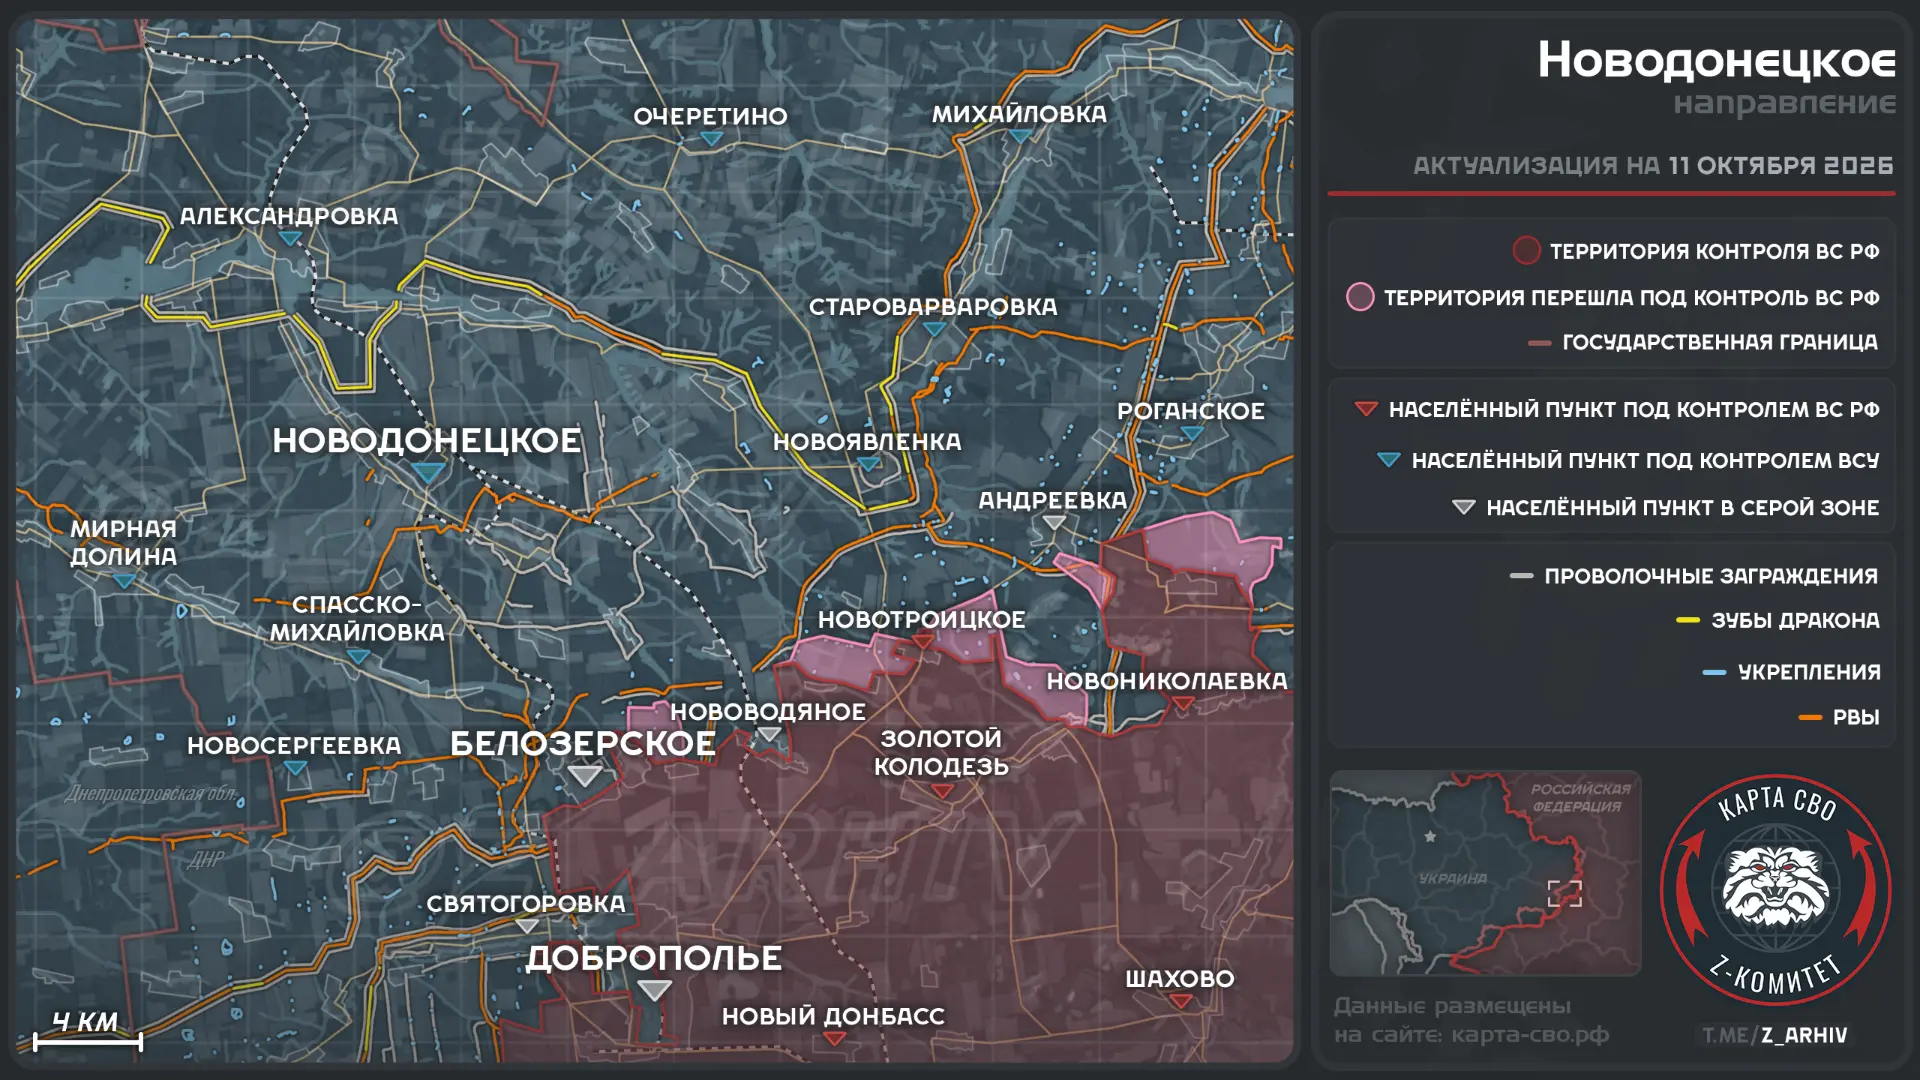
Task: Click the grey triangle legend icon for серой зоне
Action: click(x=1463, y=507)
